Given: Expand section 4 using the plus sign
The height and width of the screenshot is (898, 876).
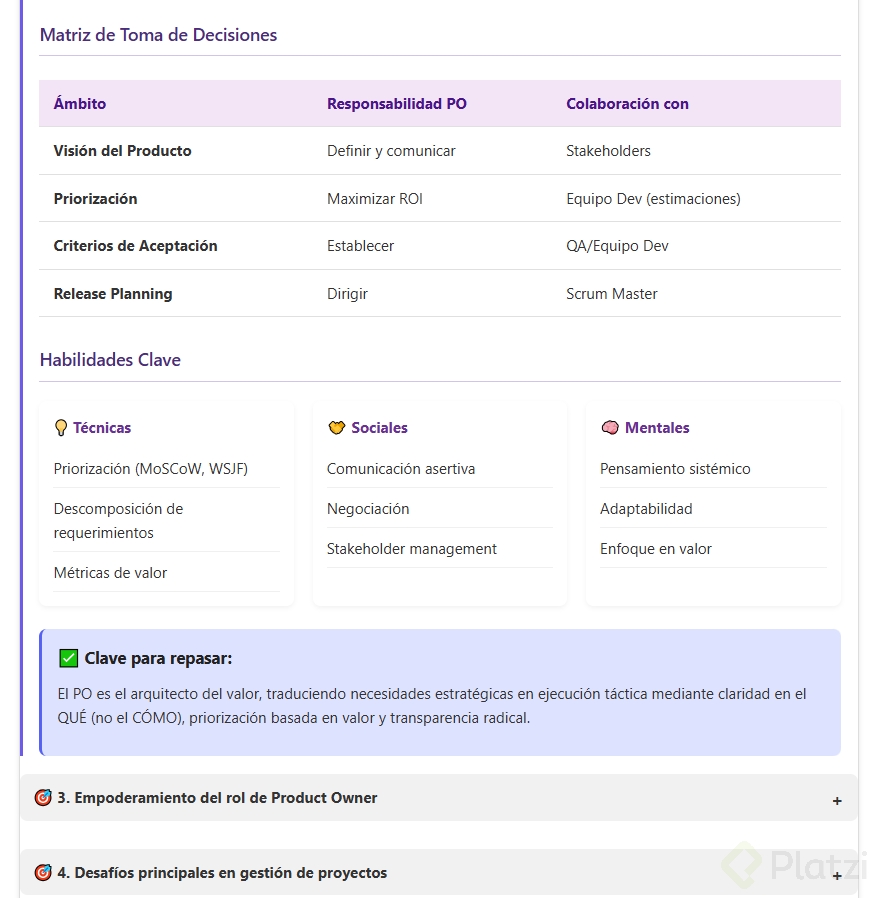Looking at the screenshot, I should tap(837, 875).
